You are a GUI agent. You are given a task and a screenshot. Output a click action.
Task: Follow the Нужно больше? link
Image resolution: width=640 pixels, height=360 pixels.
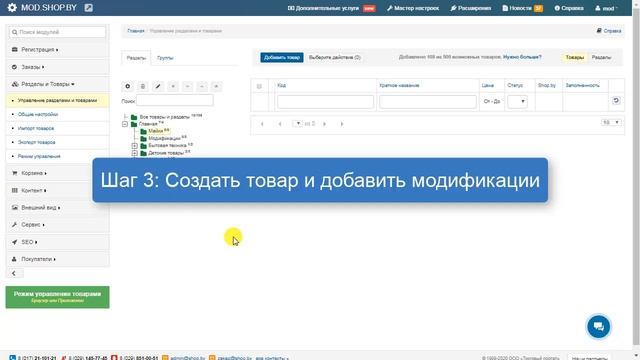(522, 57)
